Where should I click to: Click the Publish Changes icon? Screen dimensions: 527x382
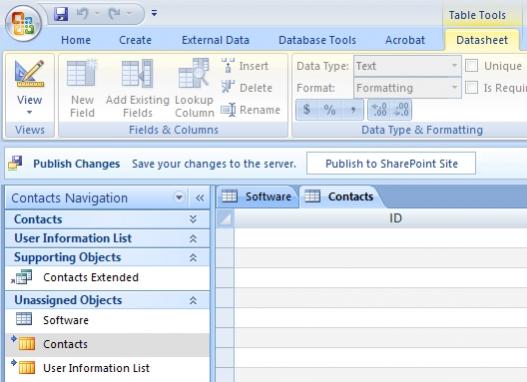tap(15, 163)
